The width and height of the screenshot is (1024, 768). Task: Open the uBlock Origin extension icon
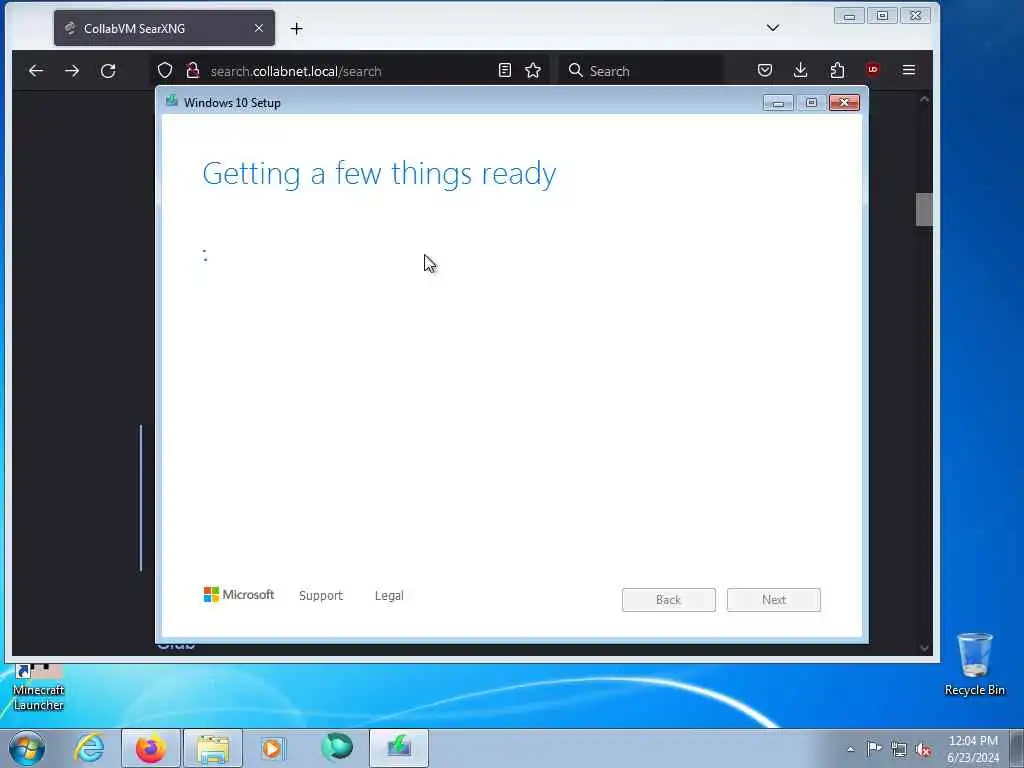pos(872,70)
